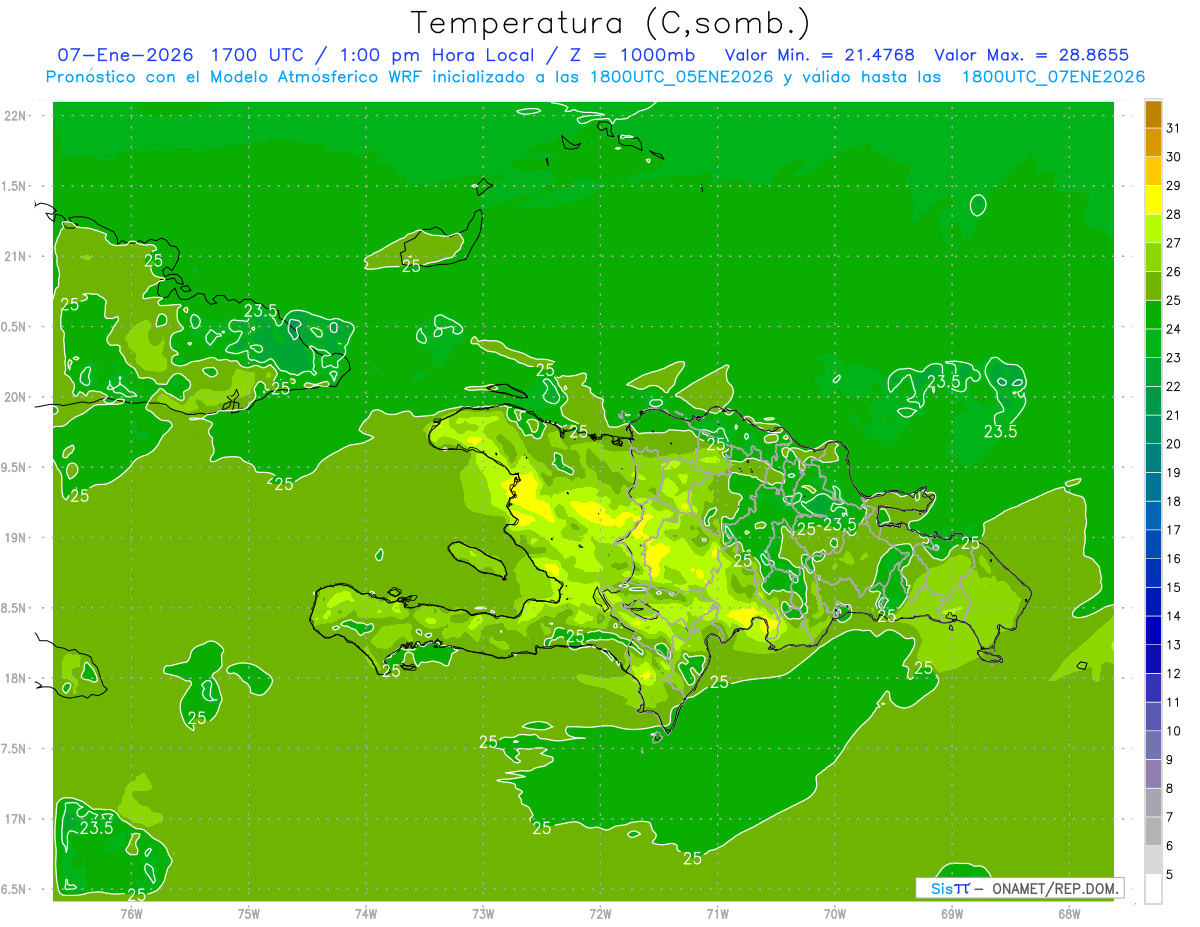Click the "68W" longitude axis label

pos(1068,913)
